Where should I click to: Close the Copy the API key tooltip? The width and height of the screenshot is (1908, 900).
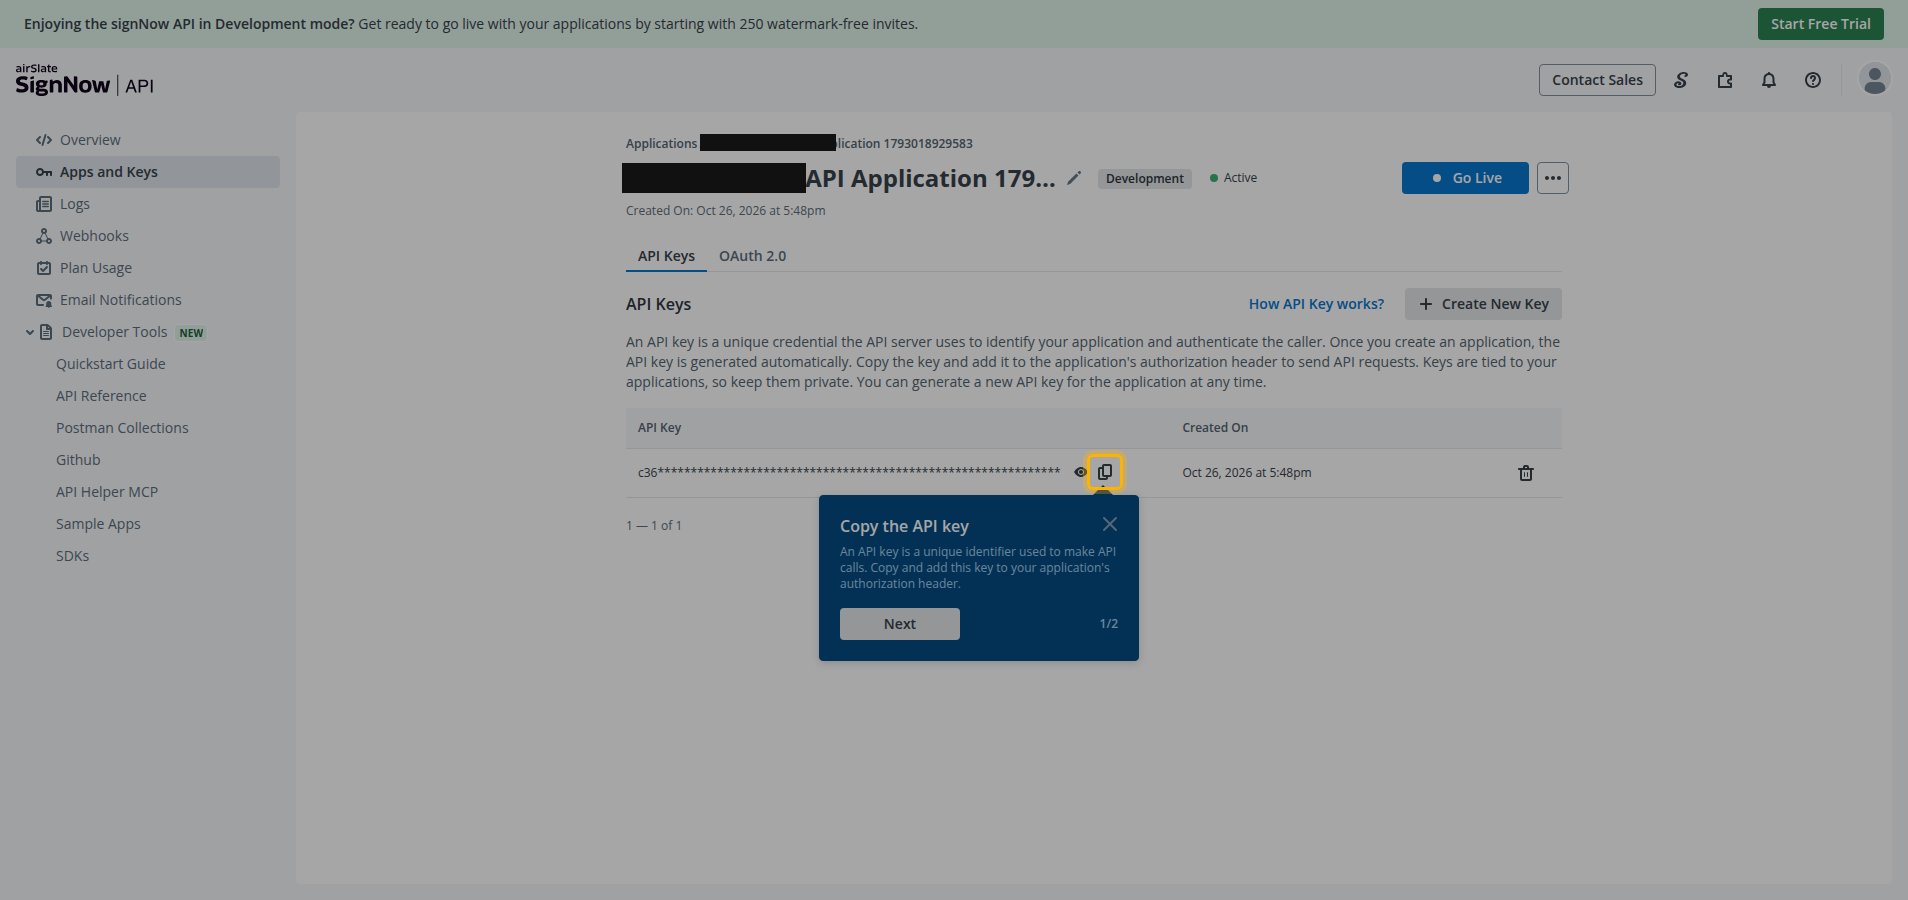(1110, 524)
